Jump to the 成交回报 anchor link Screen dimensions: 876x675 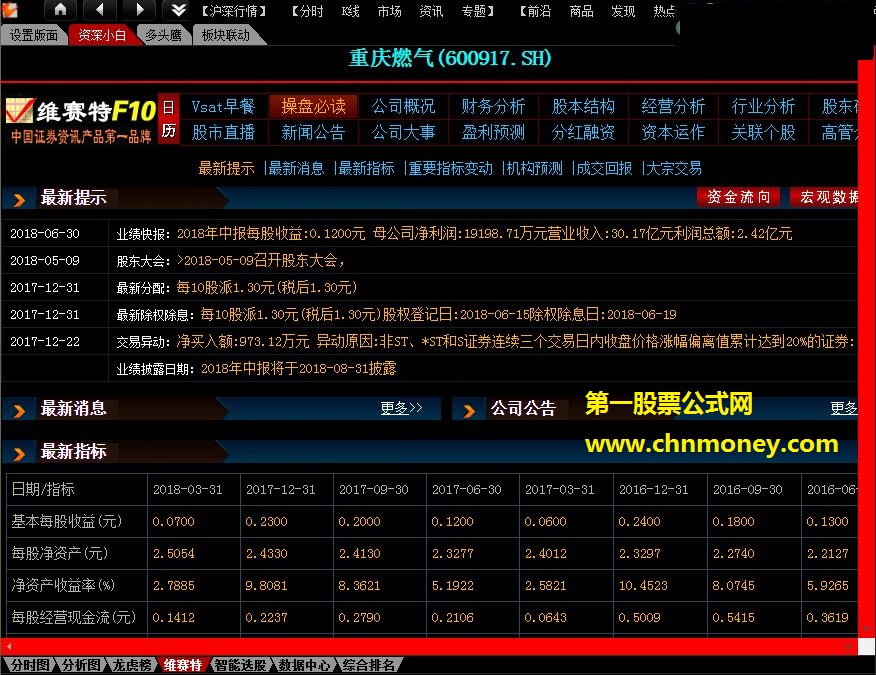604,168
